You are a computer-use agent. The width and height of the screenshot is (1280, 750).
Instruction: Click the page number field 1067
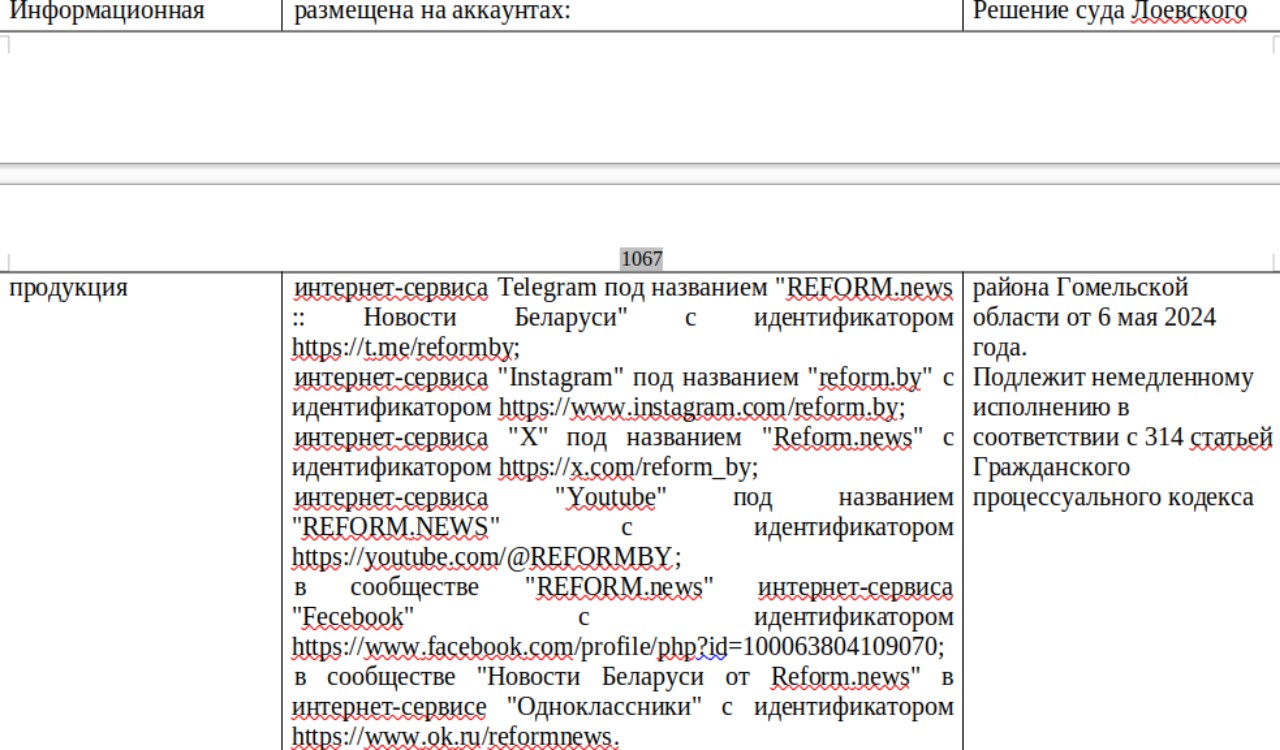coord(642,259)
